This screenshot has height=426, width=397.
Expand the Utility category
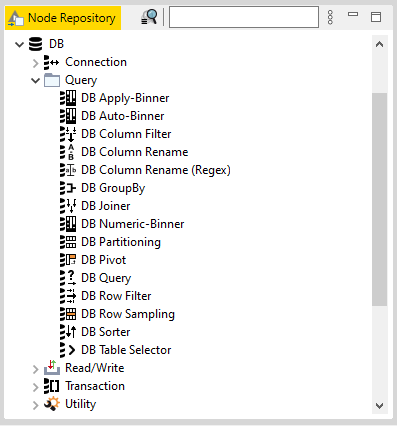pos(36,404)
